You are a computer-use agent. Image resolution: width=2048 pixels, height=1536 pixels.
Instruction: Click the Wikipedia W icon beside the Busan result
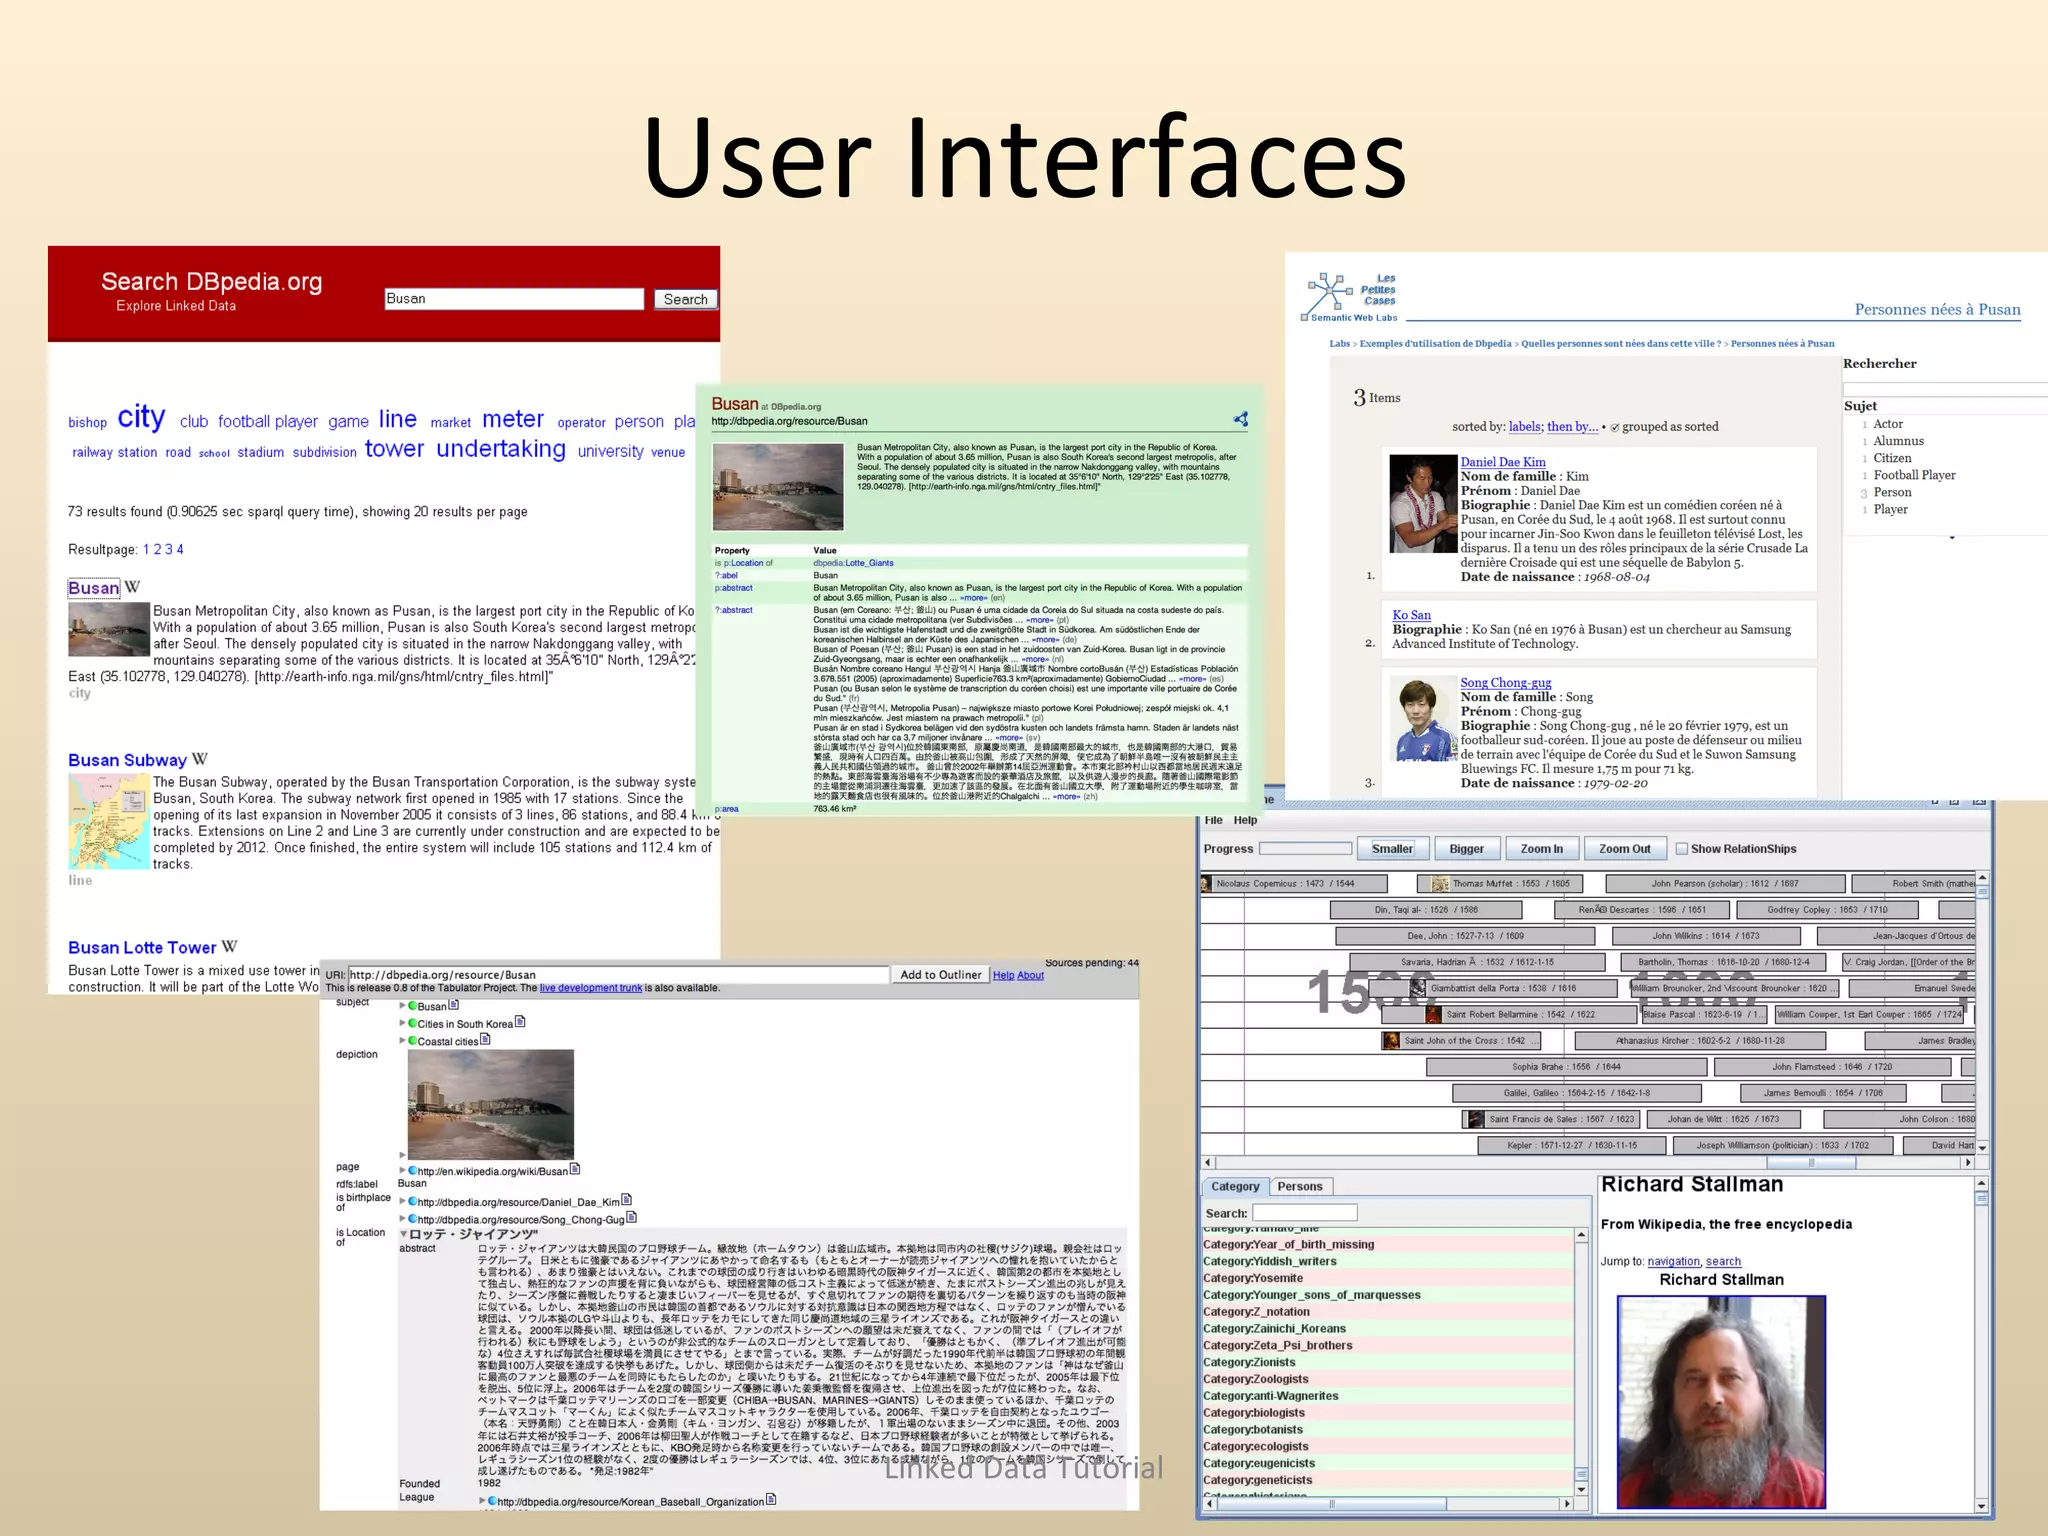point(132,587)
